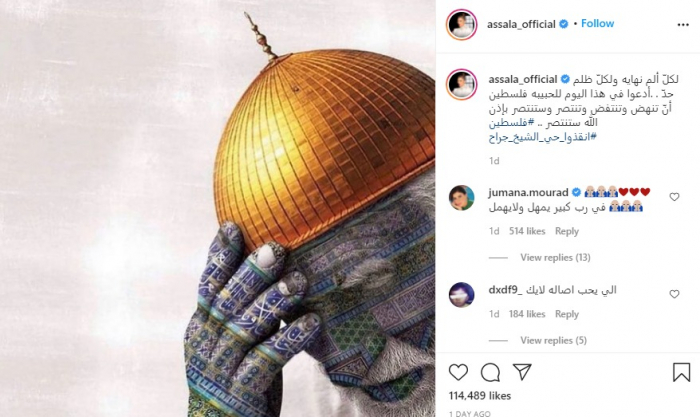Open jumana.mourad's profile avatar

(x=462, y=198)
